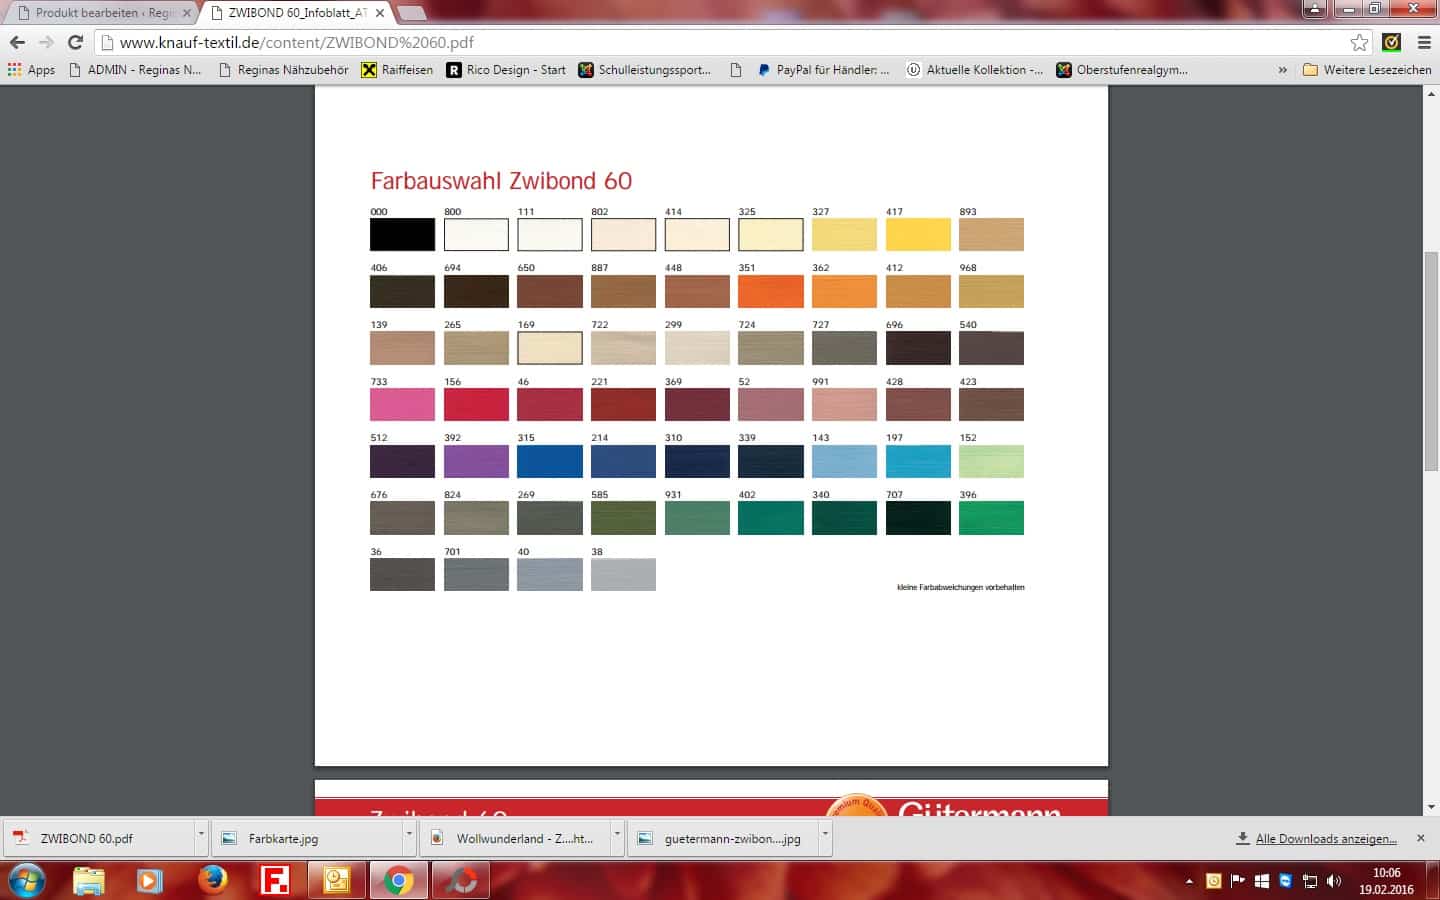Click the volume speaker tray icon
This screenshot has width=1440, height=900.
[1333, 881]
